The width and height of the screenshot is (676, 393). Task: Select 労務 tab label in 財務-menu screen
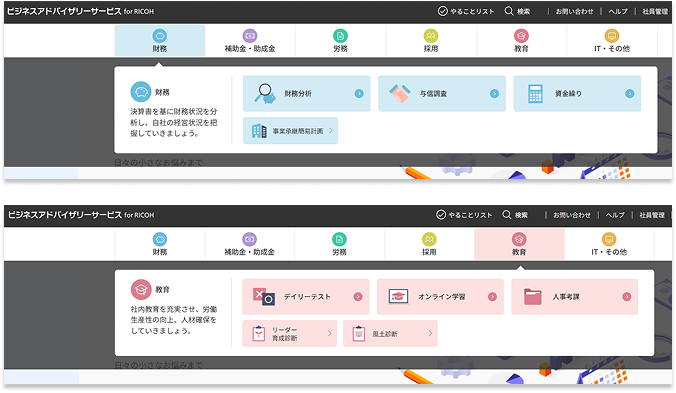(340, 49)
